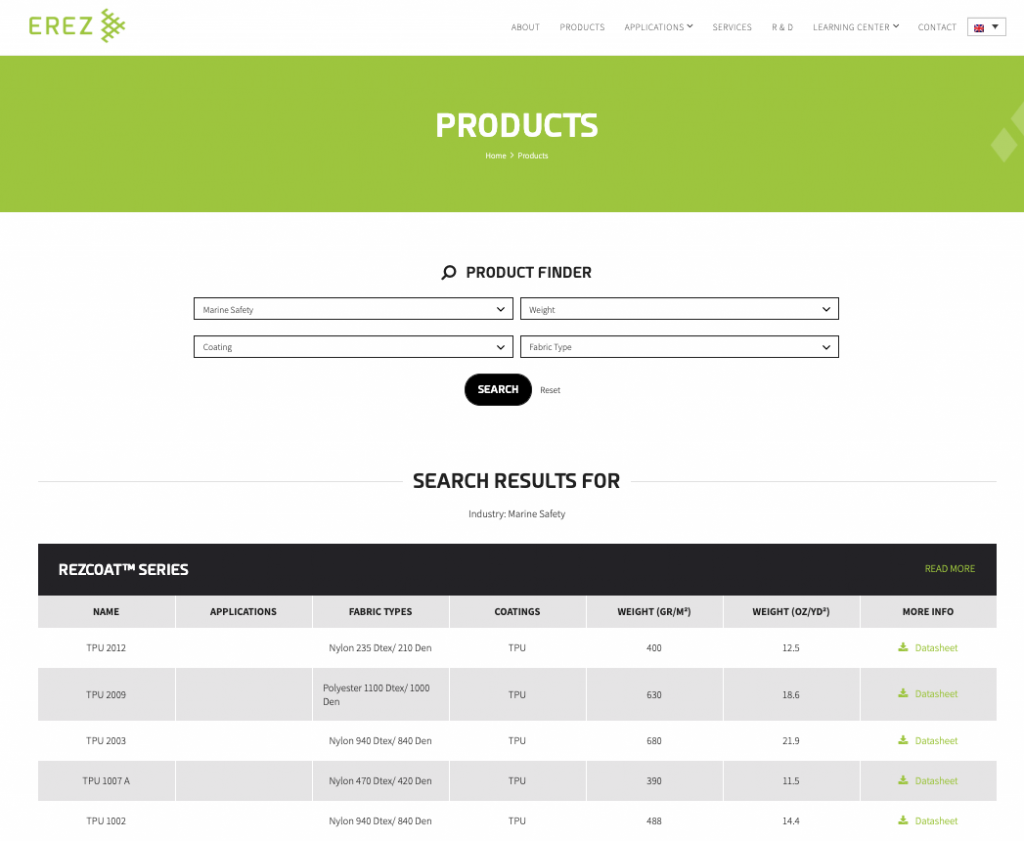Open the TPU 1002 Datasheet link

tap(936, 821)
